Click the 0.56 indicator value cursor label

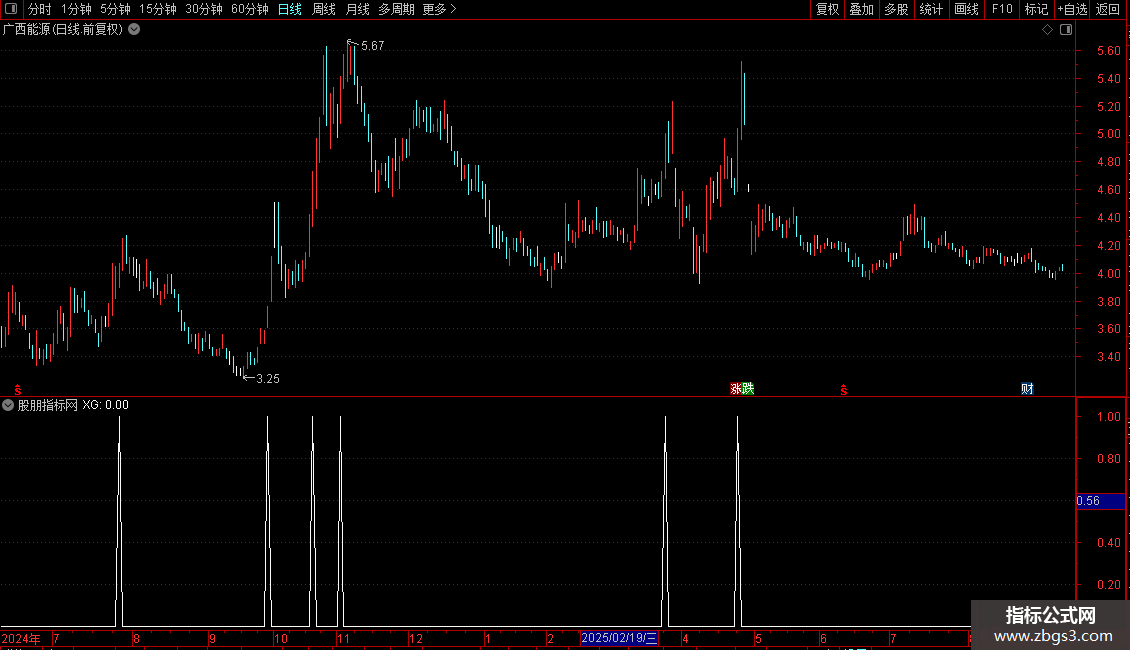tap(1100, 501)
